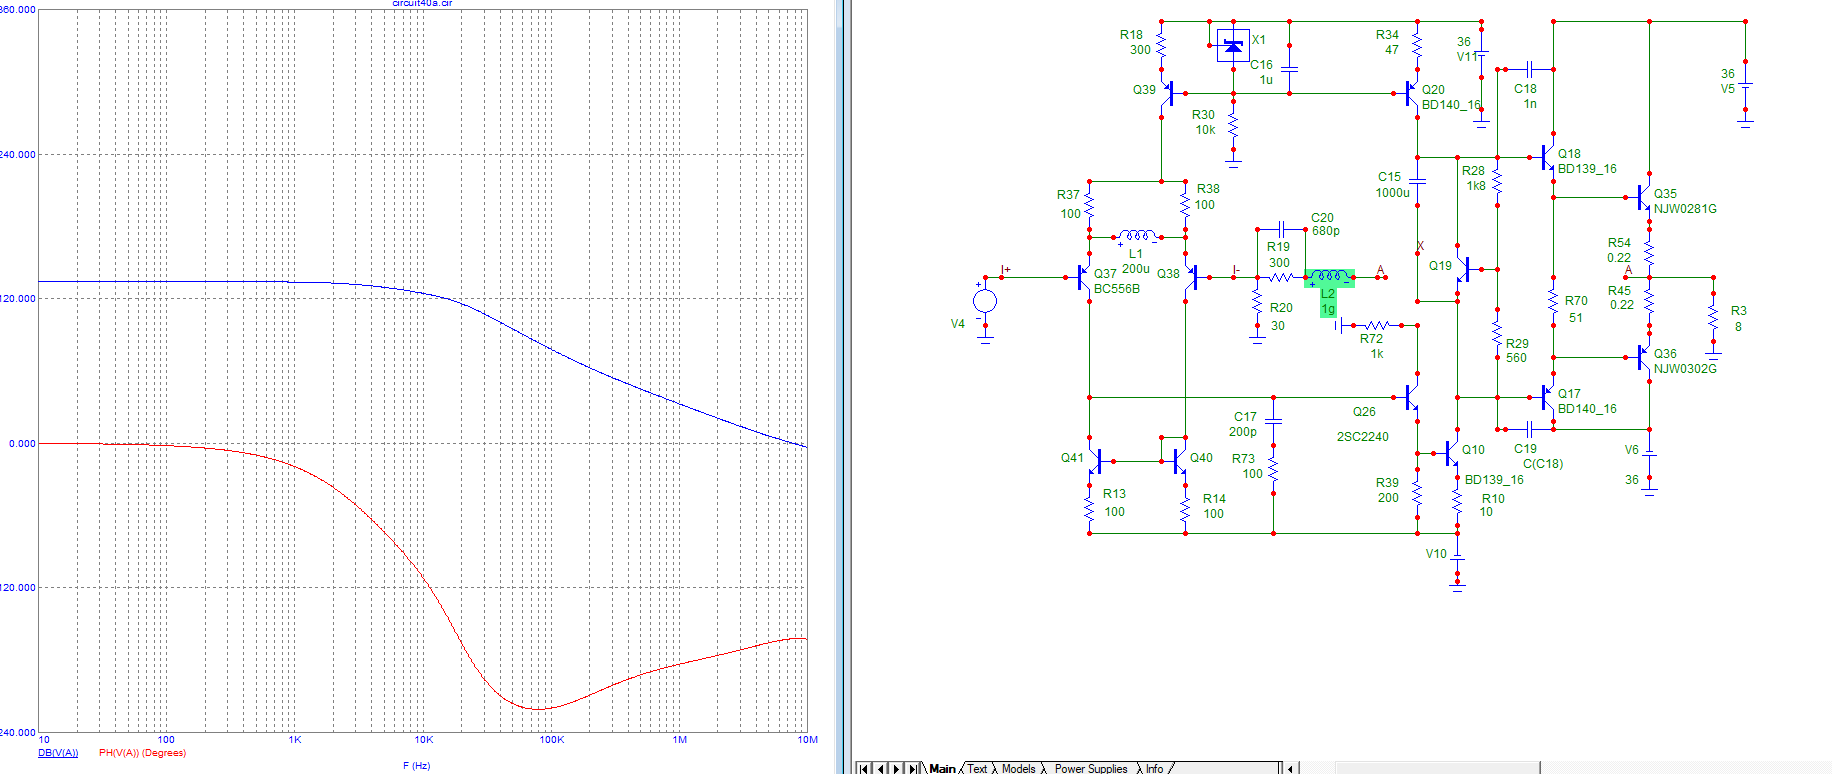This screenshot has width=1832, height=774.
Task: Select inductor L1 200u
Action: click(x=1137, y=236)
